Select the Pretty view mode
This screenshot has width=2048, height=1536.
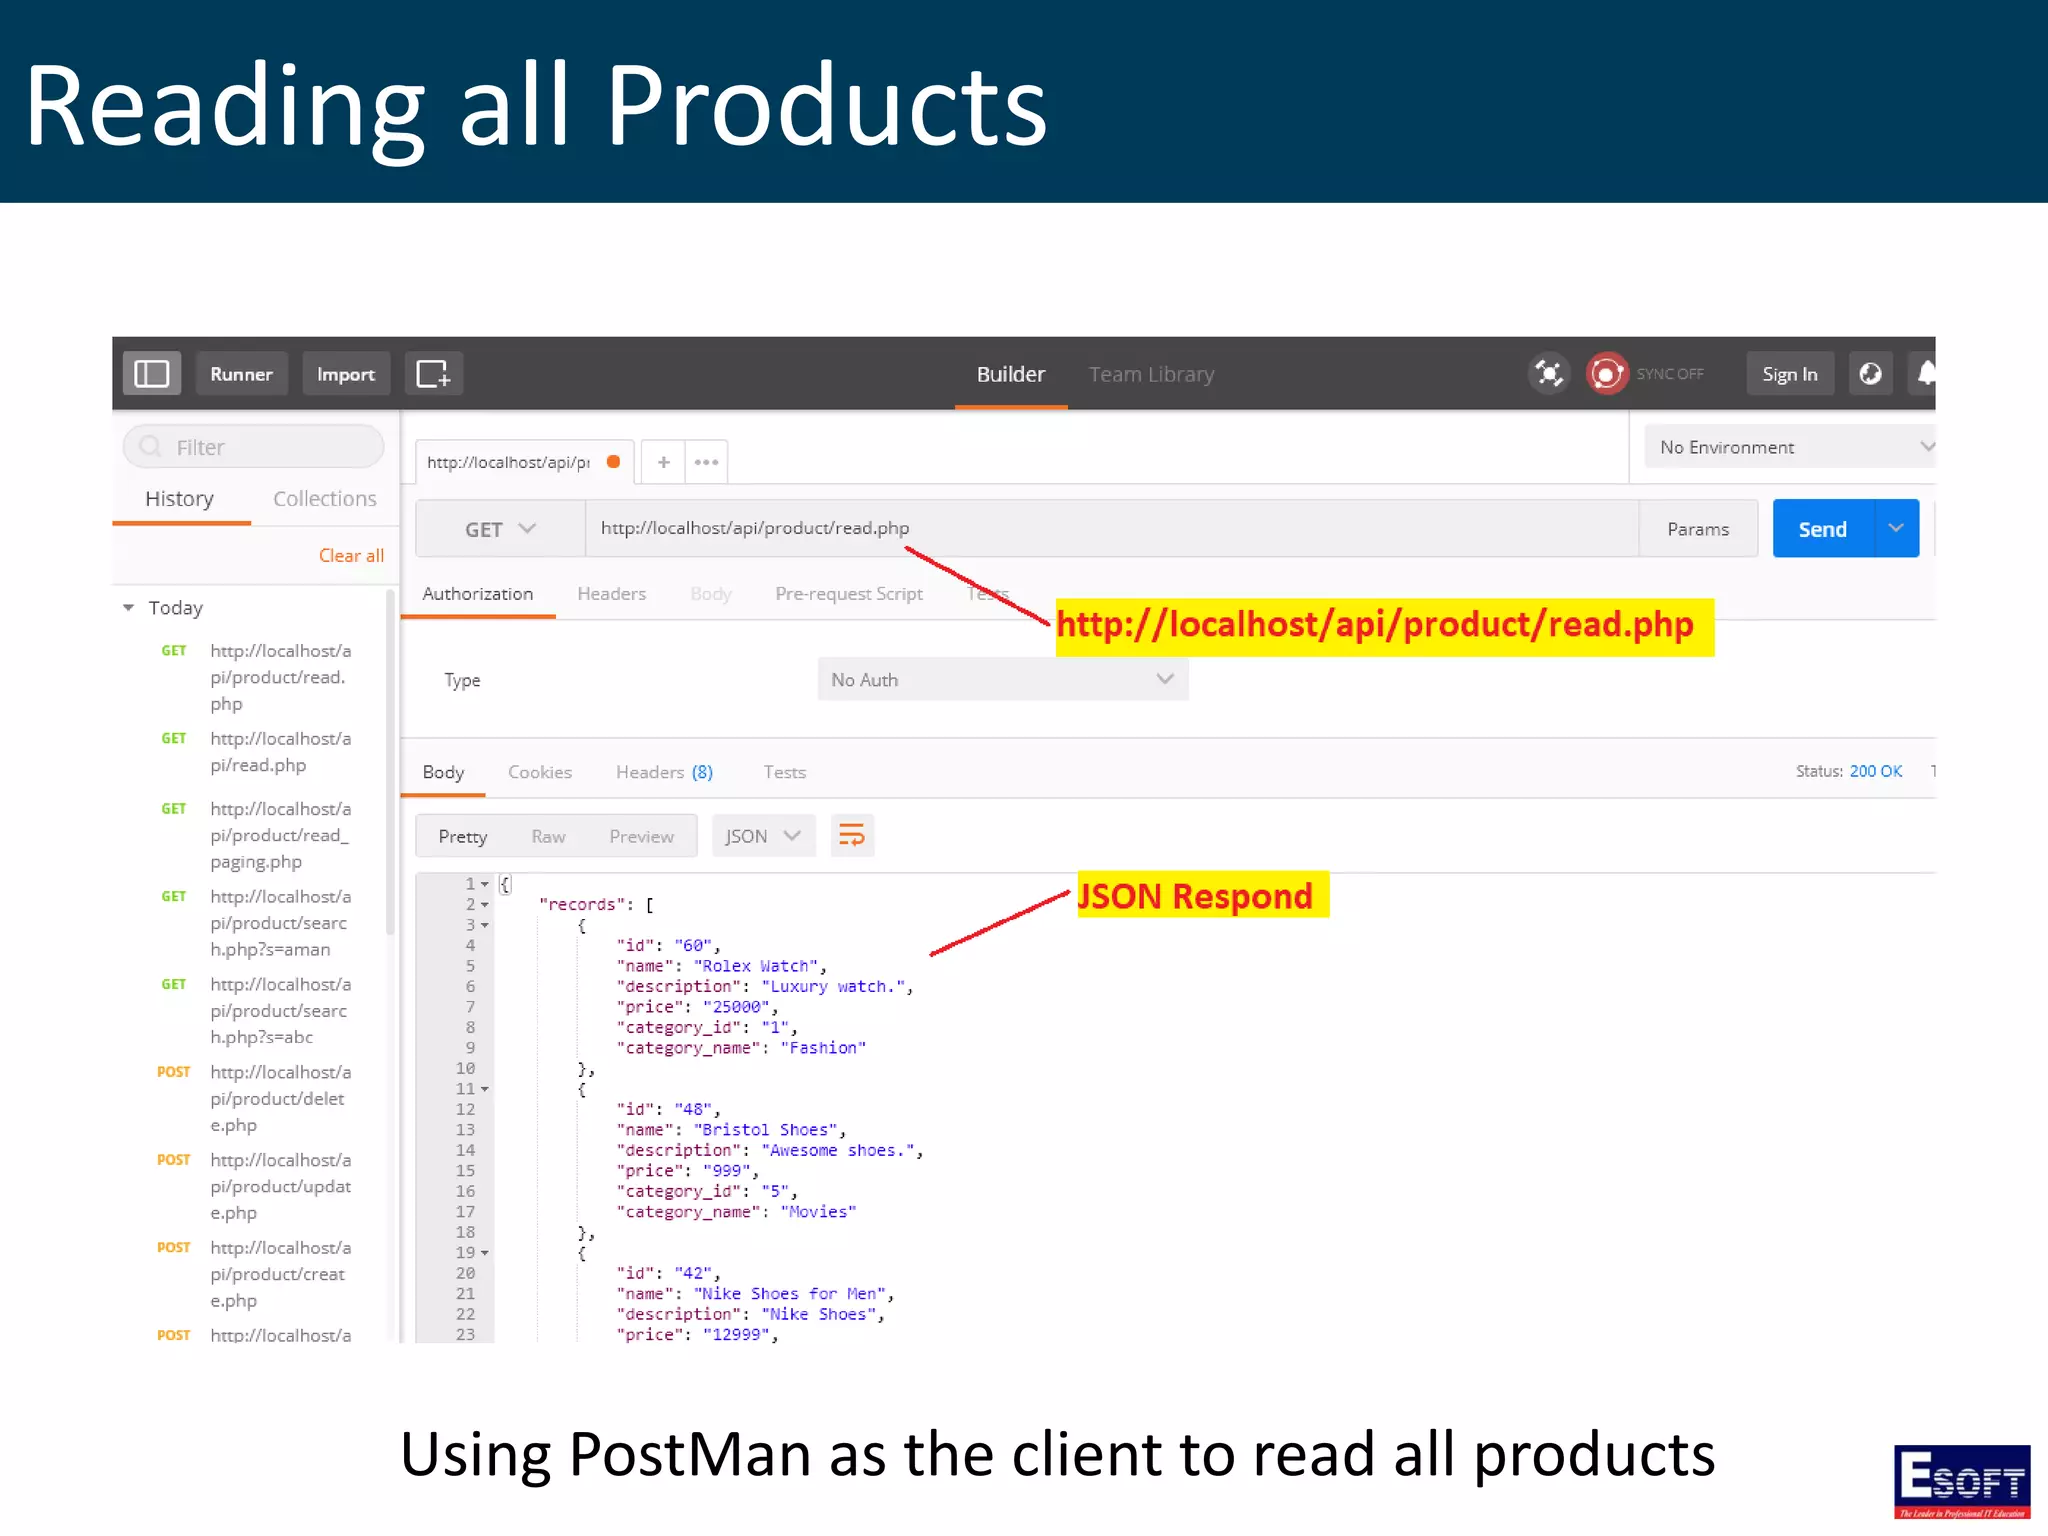[462, 836]
